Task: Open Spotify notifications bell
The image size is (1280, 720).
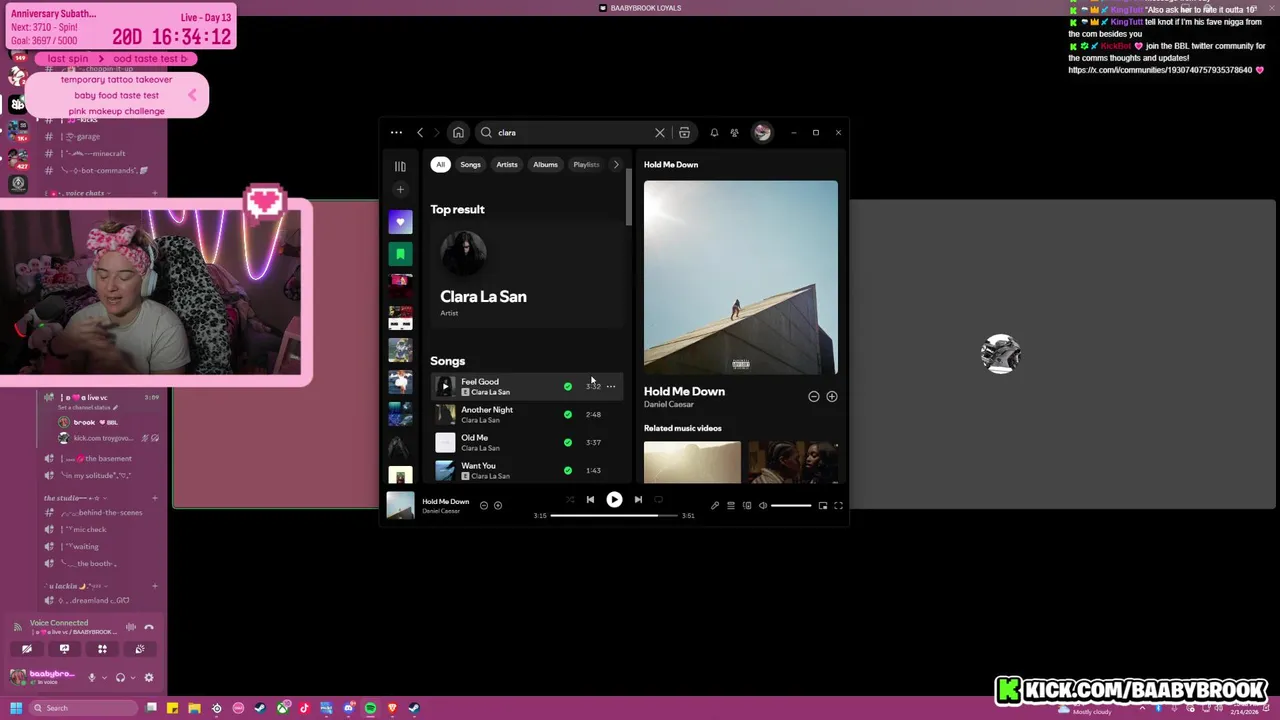Action: pos(714,132)
